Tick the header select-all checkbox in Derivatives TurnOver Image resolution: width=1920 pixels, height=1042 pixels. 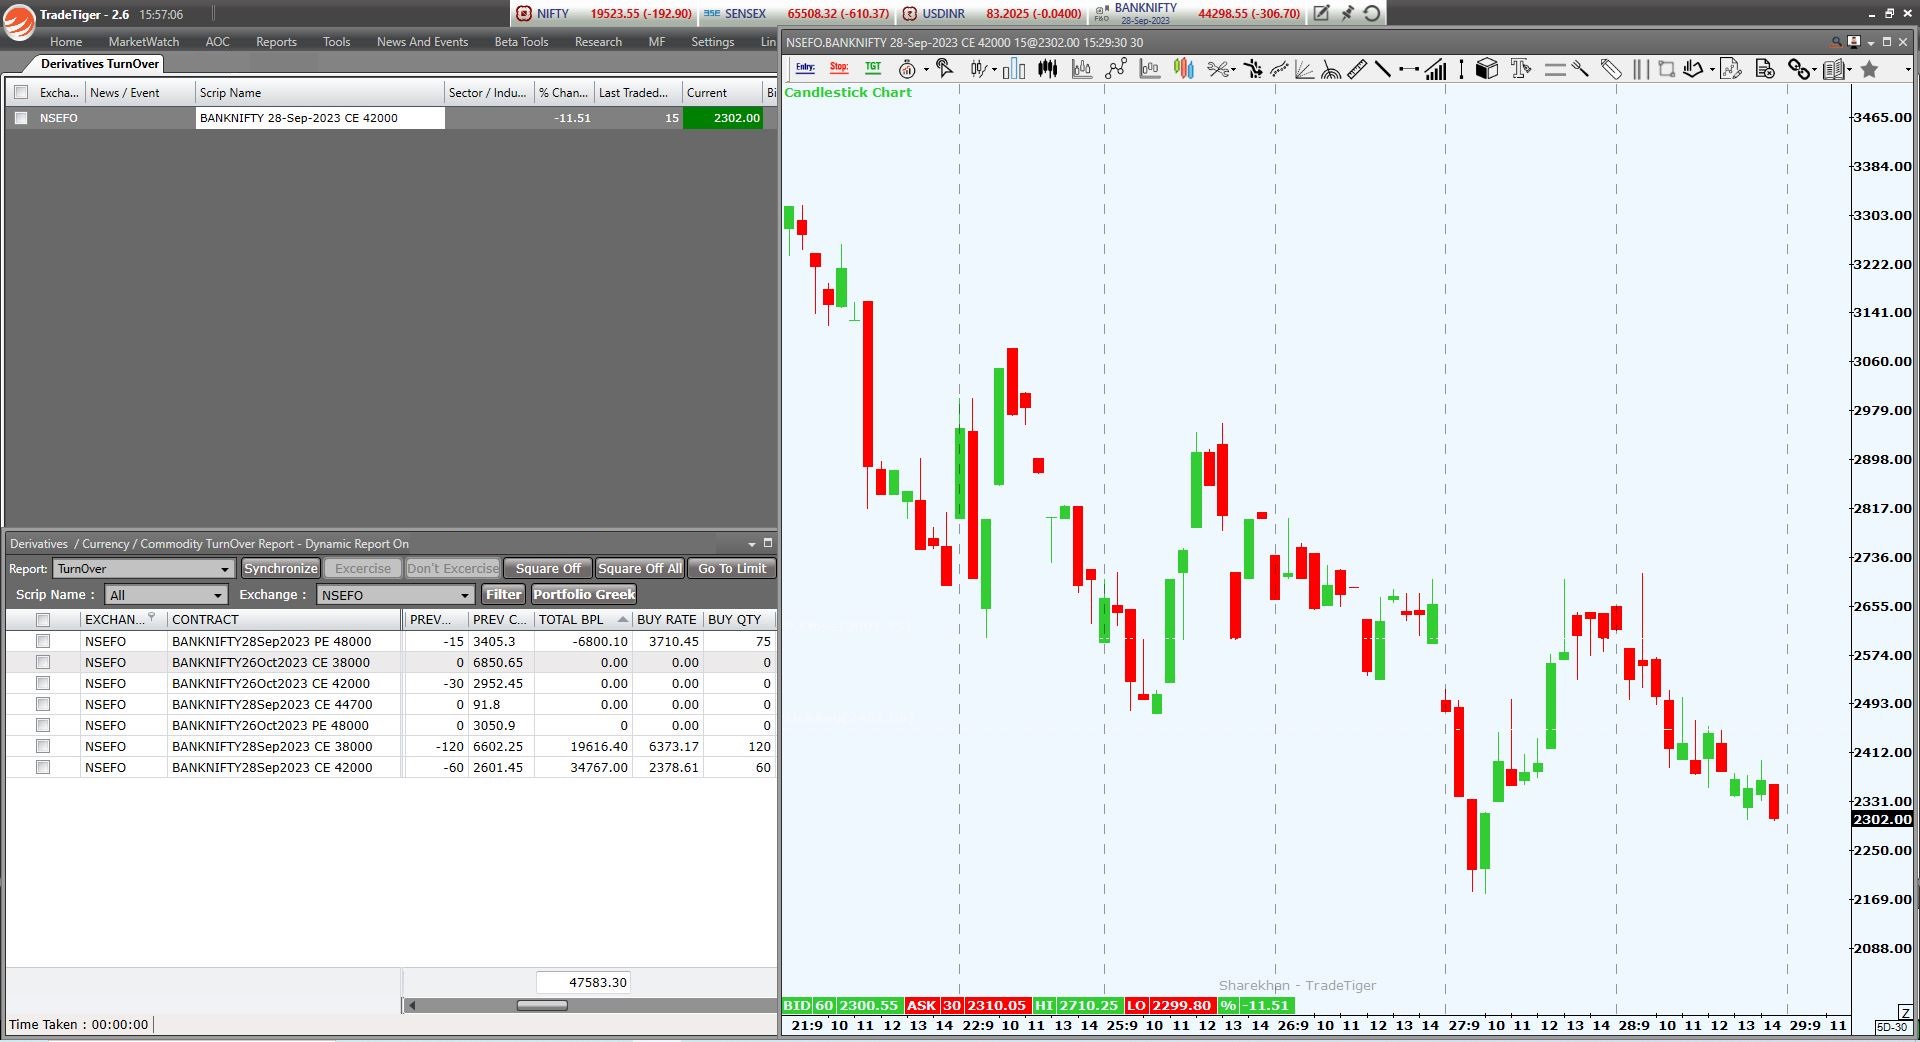(21, 92)
